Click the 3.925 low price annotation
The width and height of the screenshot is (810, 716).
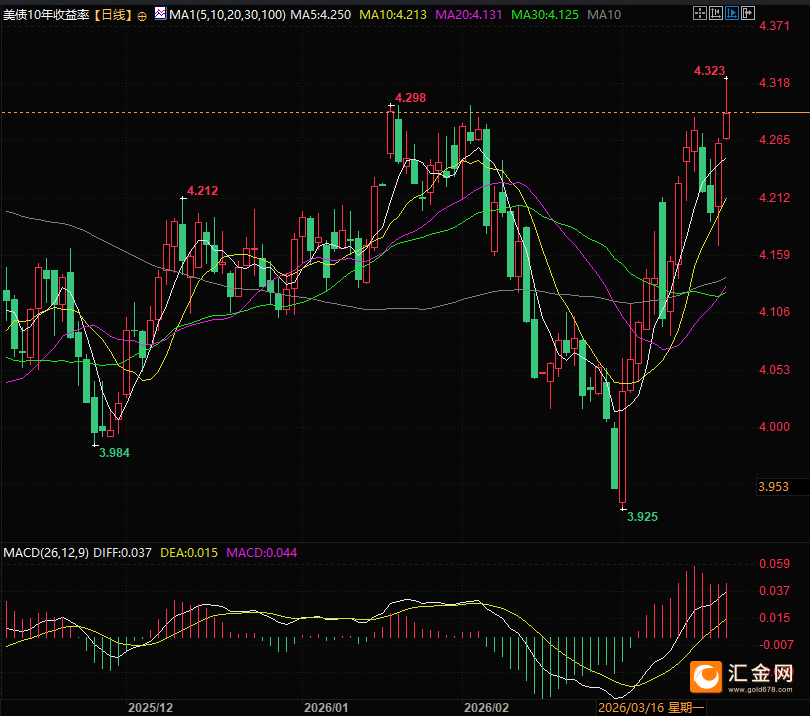(642, 517)
